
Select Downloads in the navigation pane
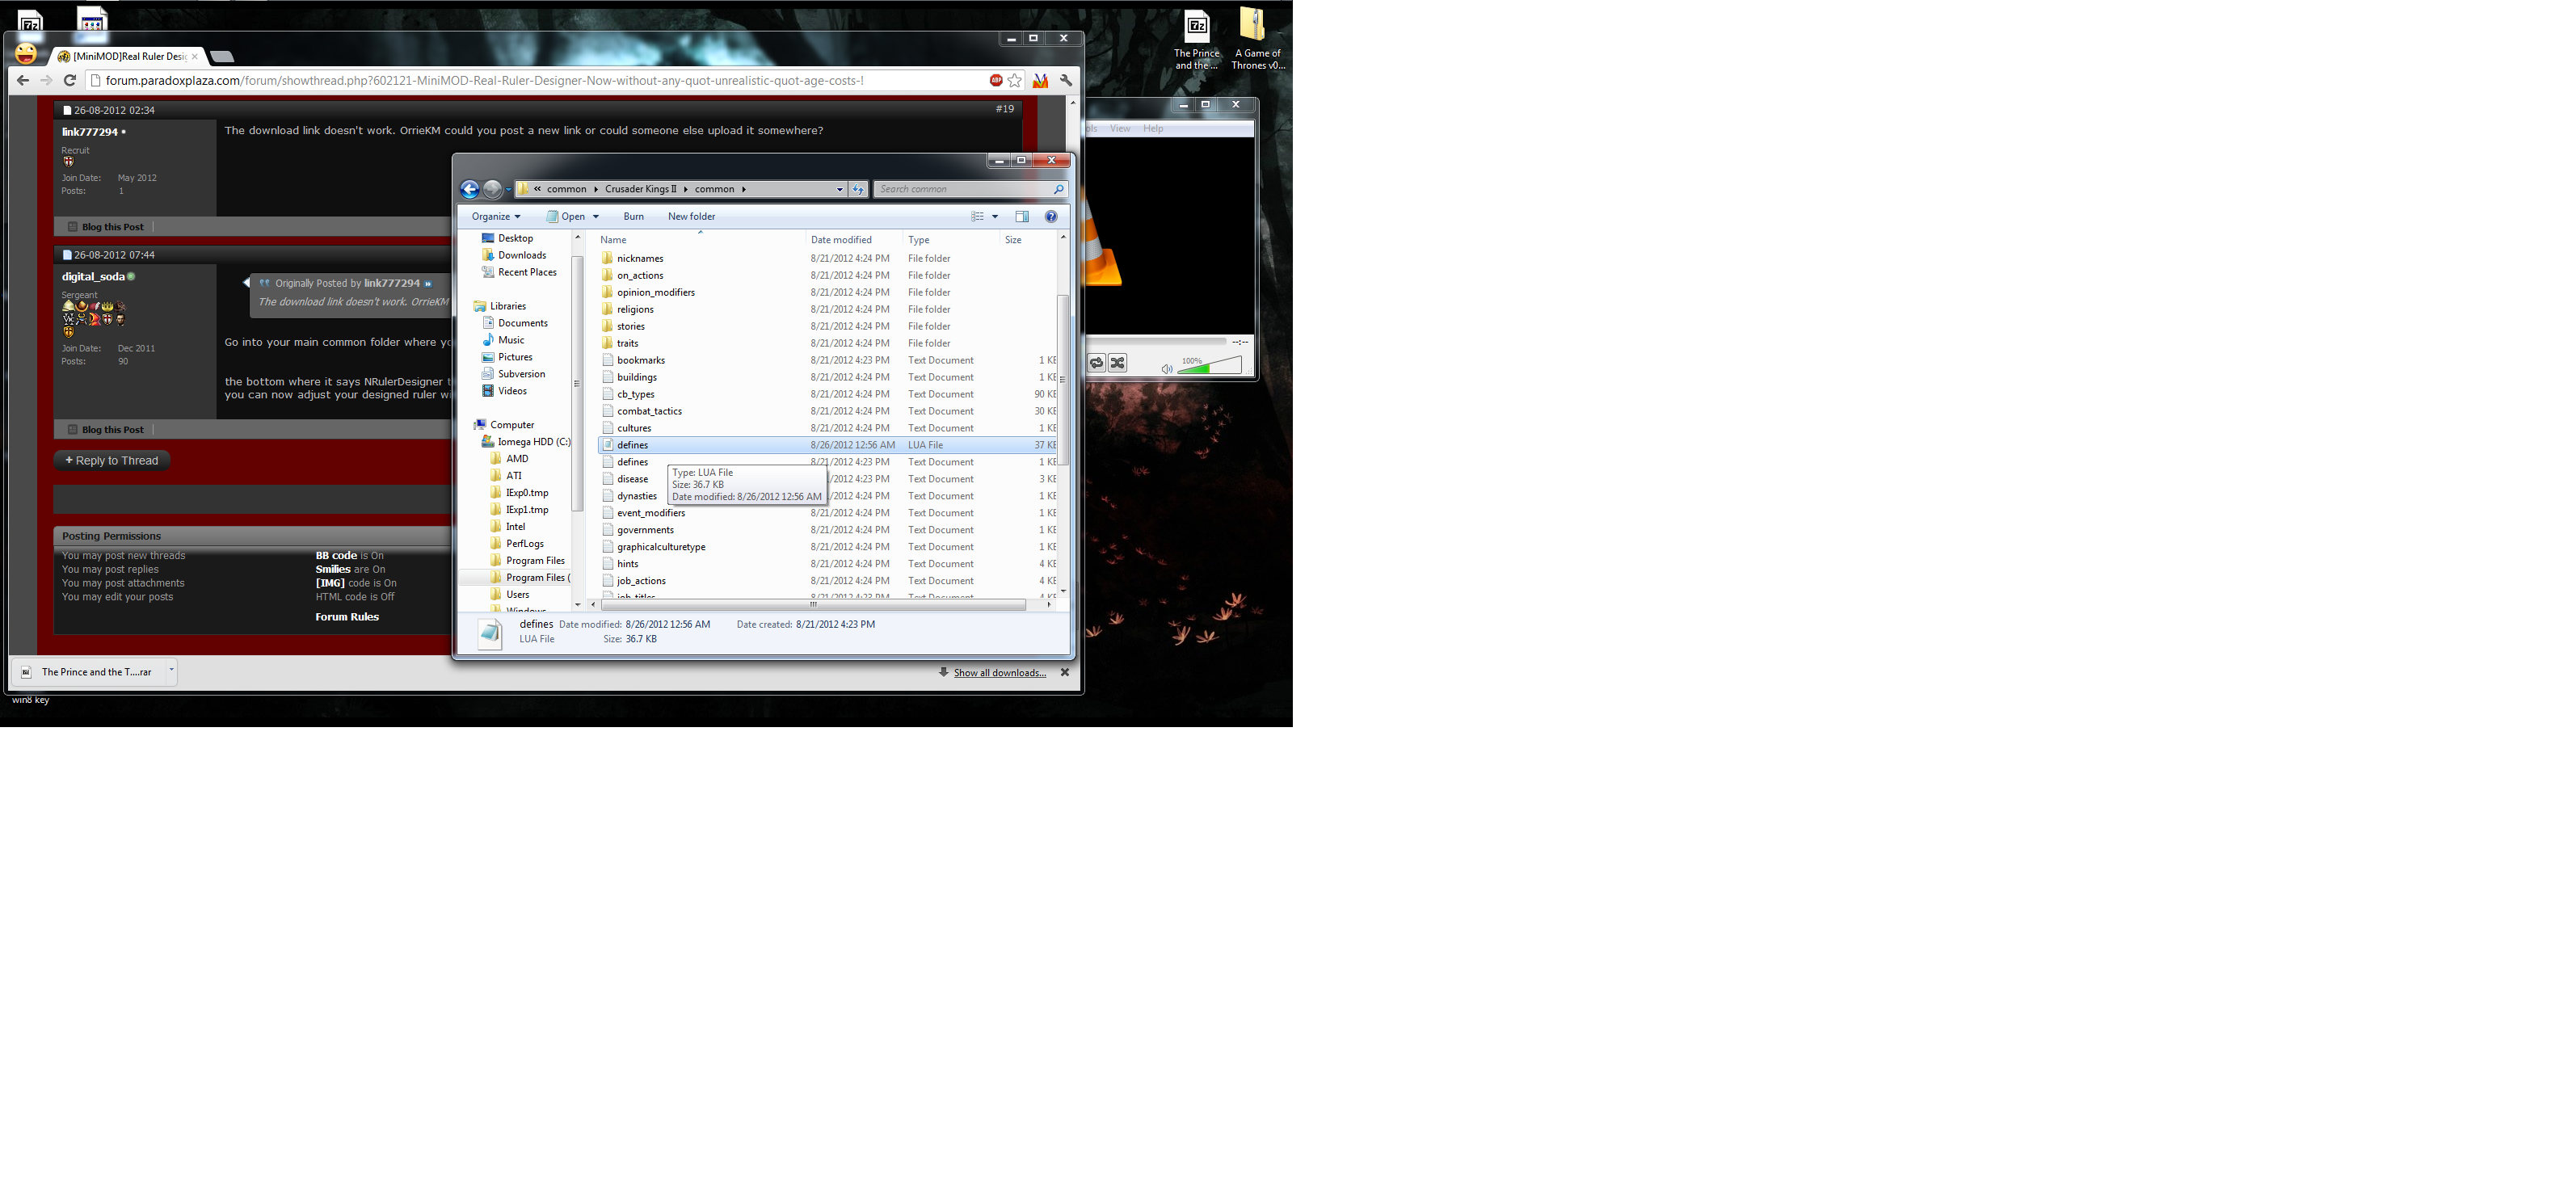point(521,255)
